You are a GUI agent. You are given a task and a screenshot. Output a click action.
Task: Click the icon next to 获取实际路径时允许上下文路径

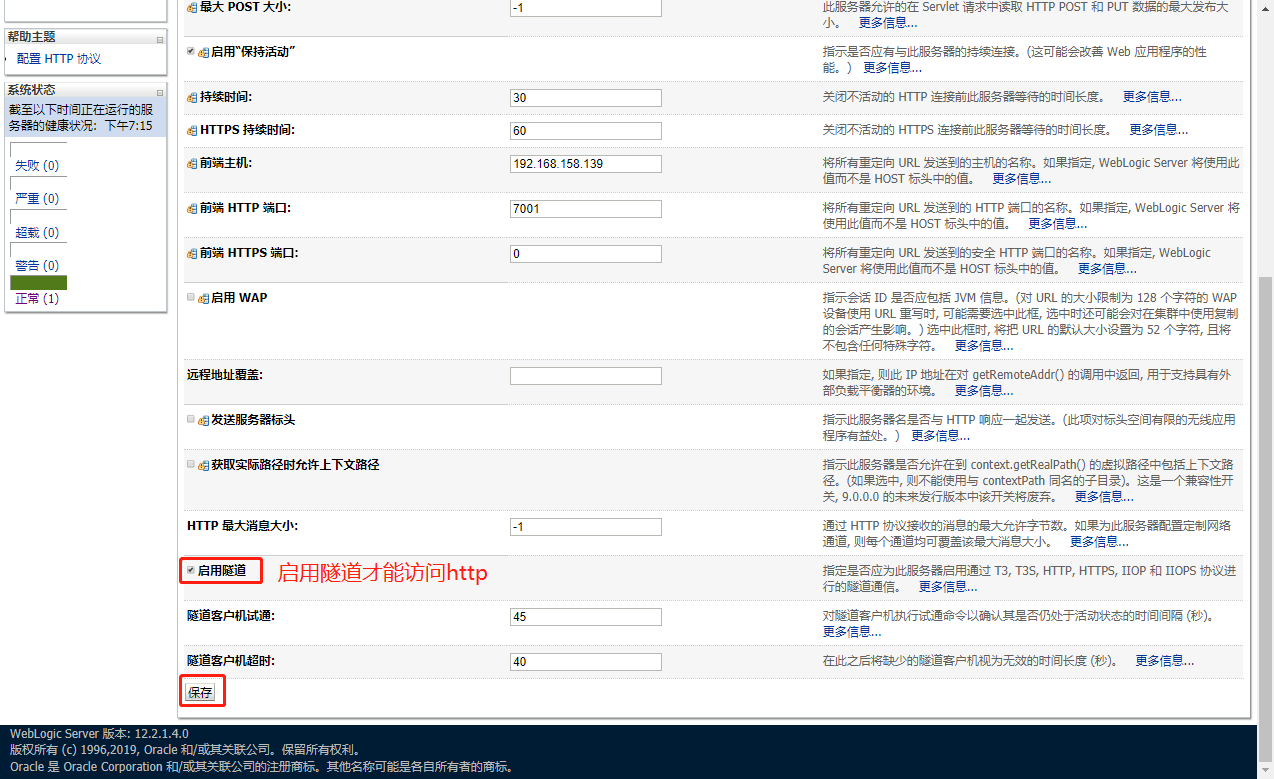204,465
